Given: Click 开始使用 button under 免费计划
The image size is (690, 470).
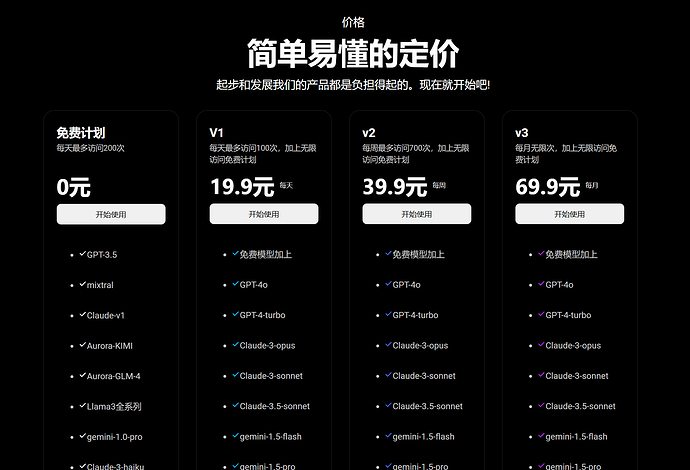Looking at the screenshot, I should coord(111,214).
